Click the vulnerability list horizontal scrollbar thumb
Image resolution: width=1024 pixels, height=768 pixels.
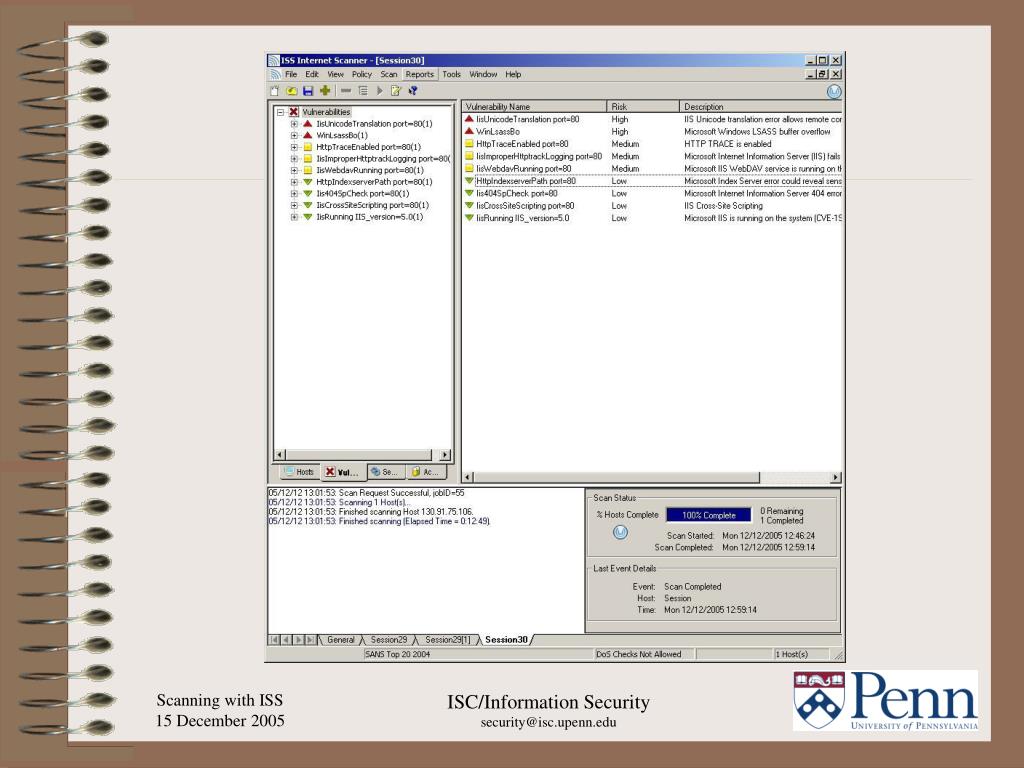click(616, 477)
